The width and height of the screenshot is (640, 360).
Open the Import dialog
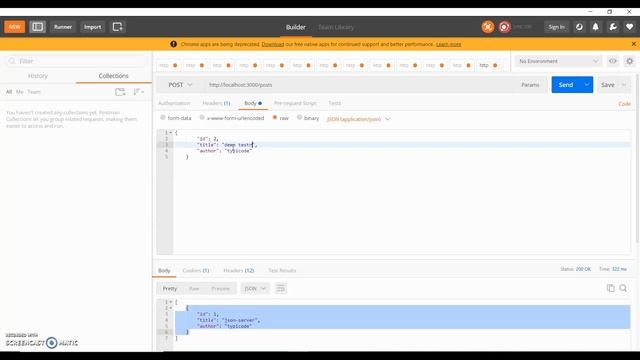click(x=92, y=27)
